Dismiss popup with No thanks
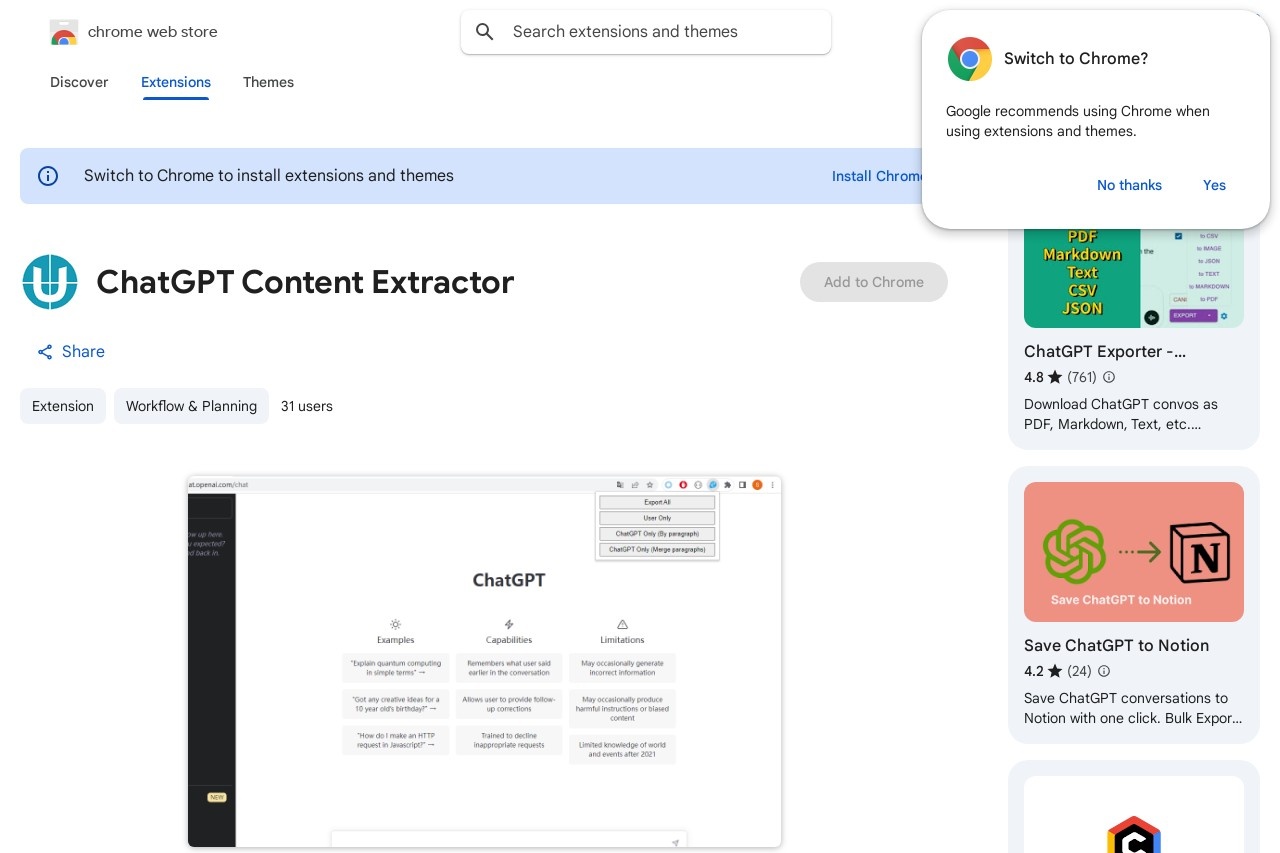Viewport: 1280px width, 853px height. (x=1129, y=185)
